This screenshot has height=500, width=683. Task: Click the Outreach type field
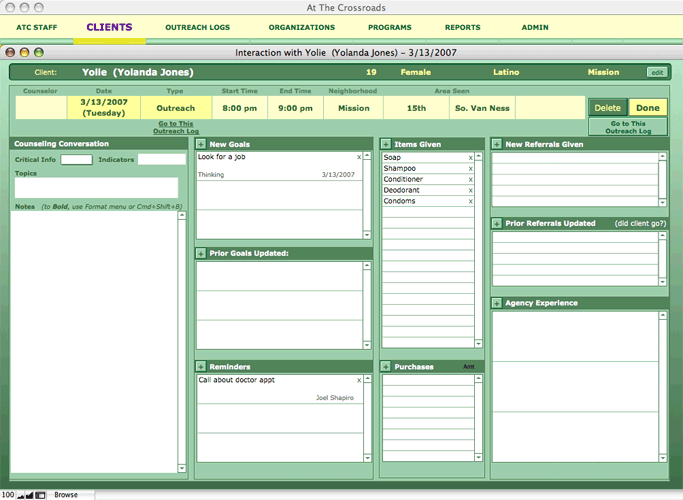point(176,108)
